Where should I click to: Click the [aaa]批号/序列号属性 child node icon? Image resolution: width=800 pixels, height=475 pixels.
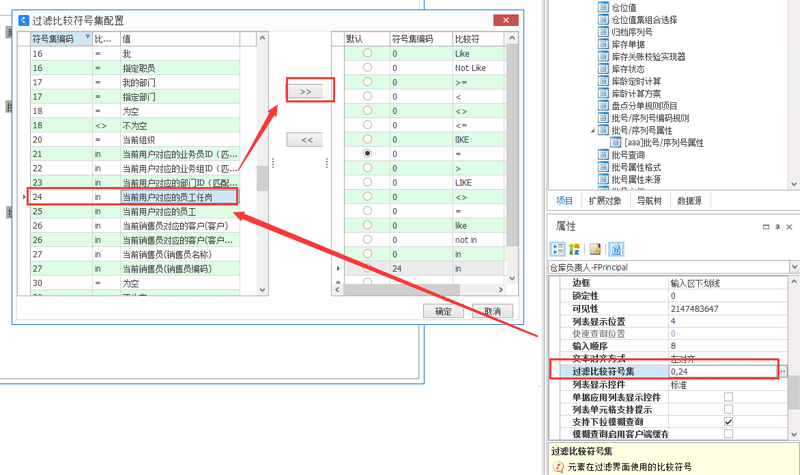616,142
